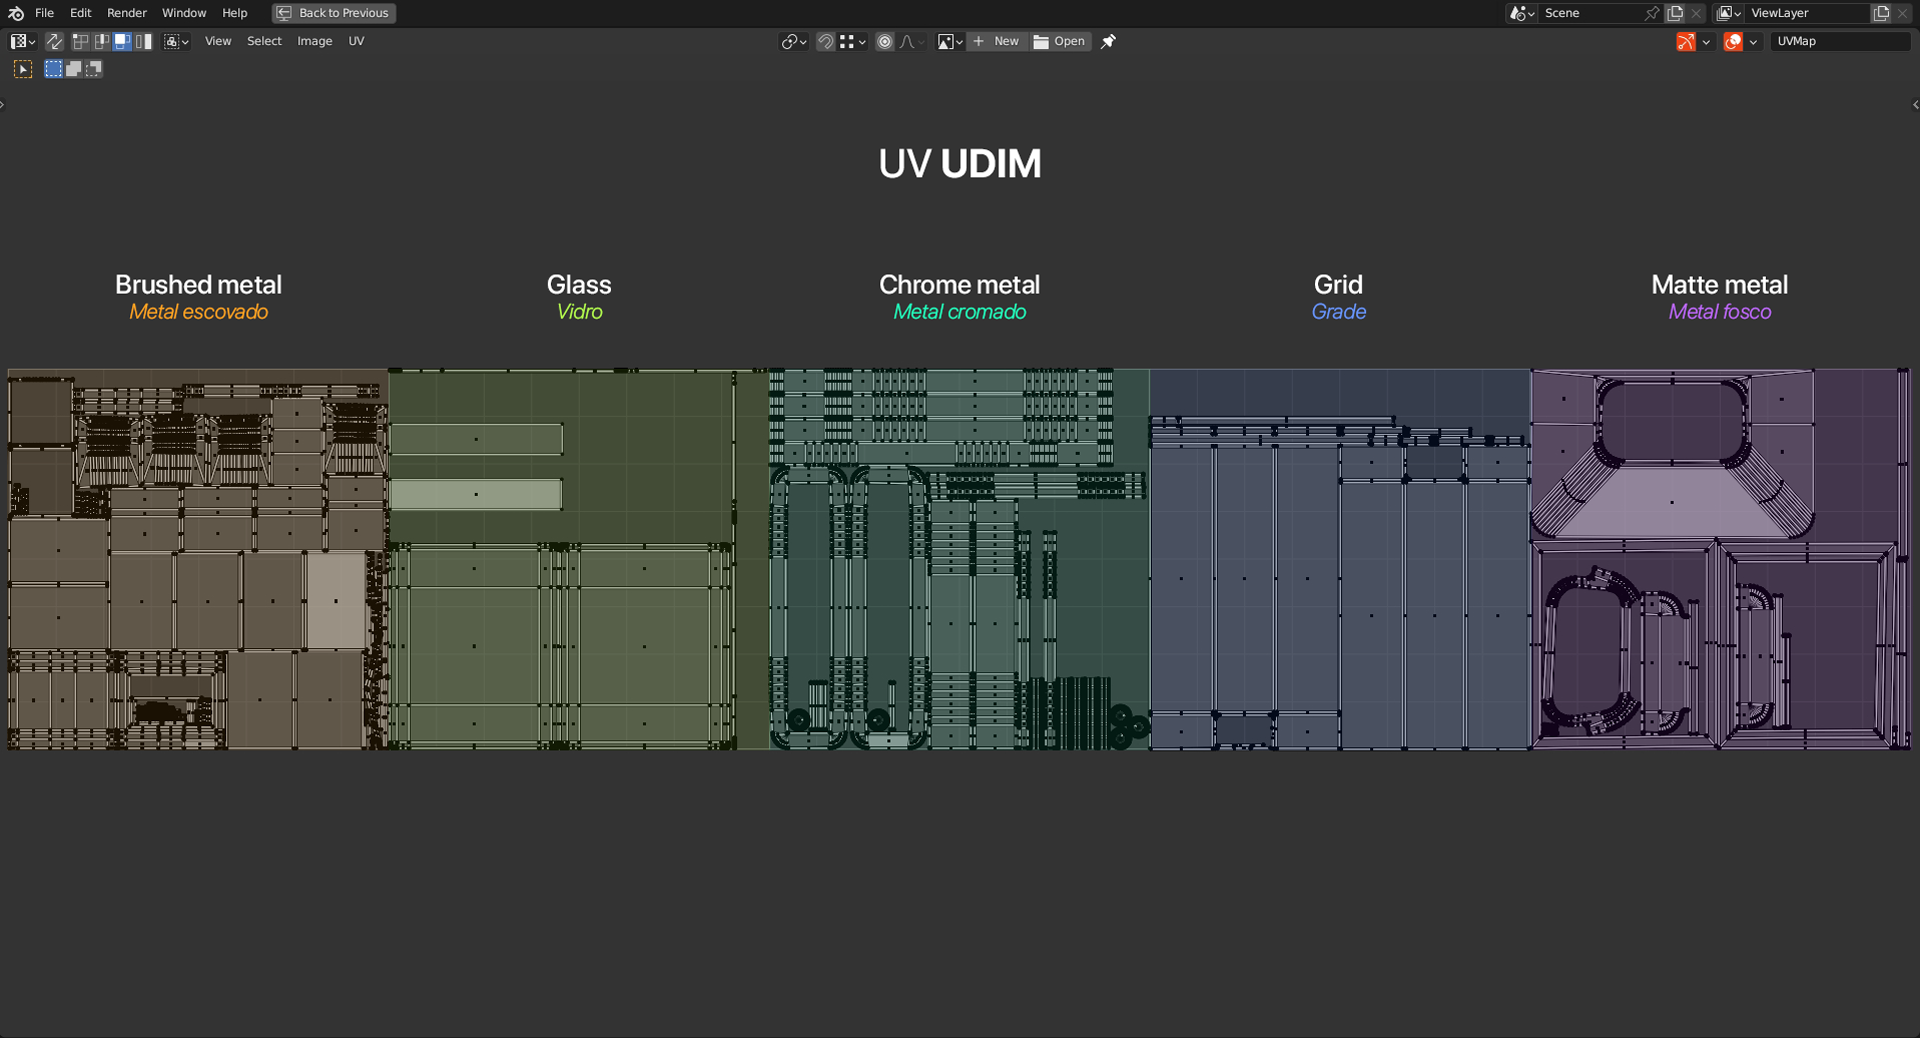Toggle proportional editing circle icon
Image resolution: width=1920 pixels, height=1038 pixels.
885,41
